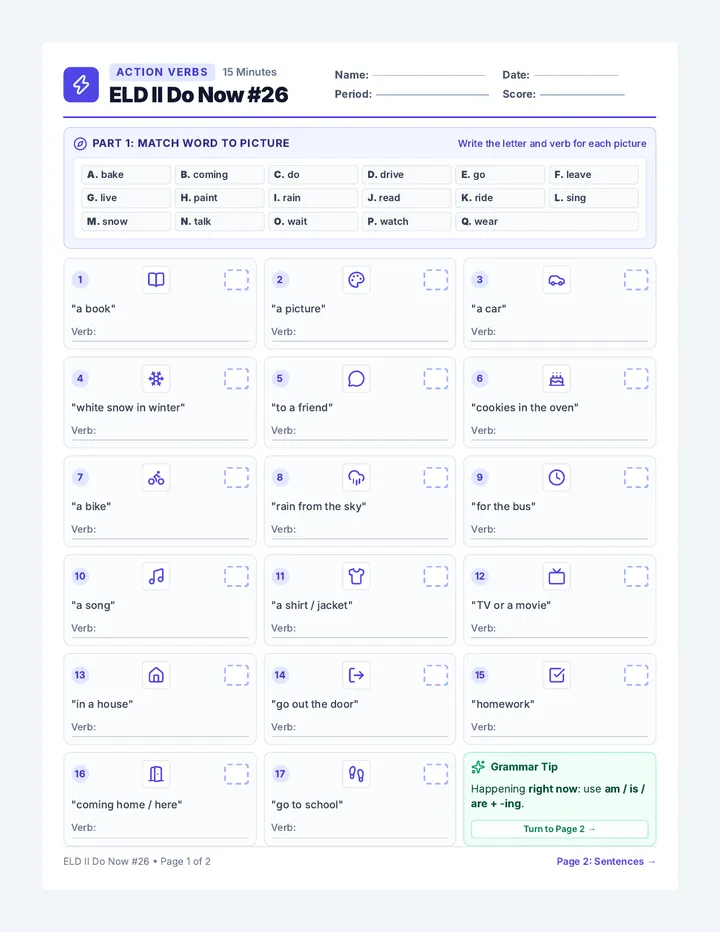Click the dashed answer box in card 4
Screen dimensions: 720x932
(236, 379)
